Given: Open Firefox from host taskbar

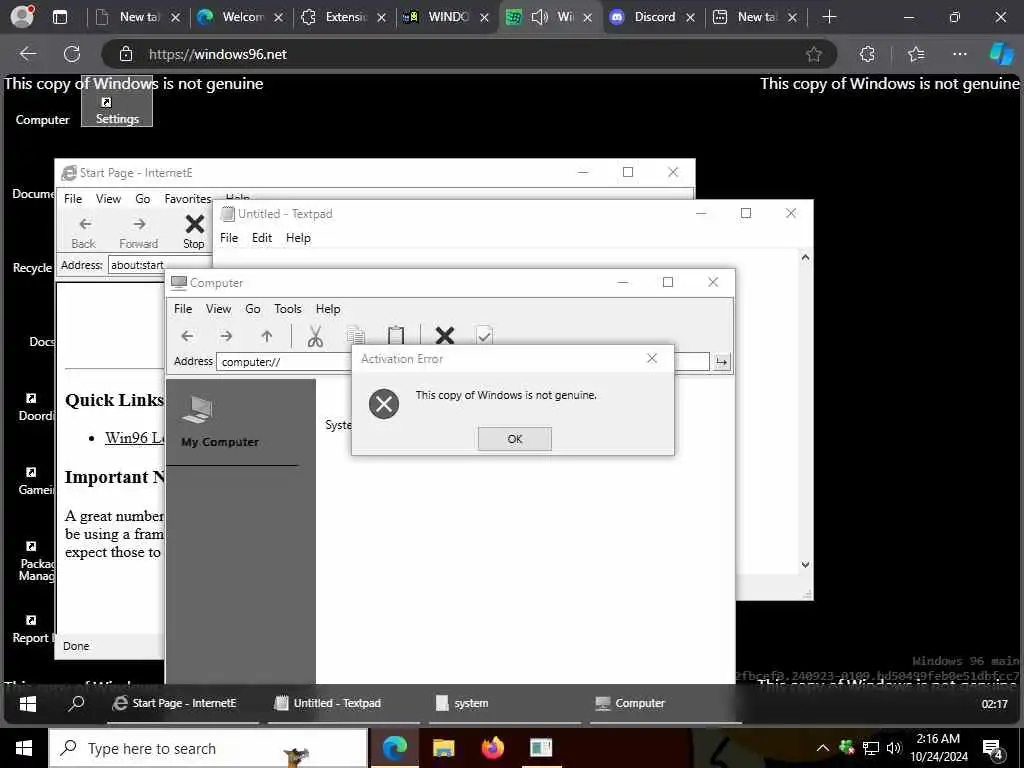Looking at the screenshot, I should [492, 748].
